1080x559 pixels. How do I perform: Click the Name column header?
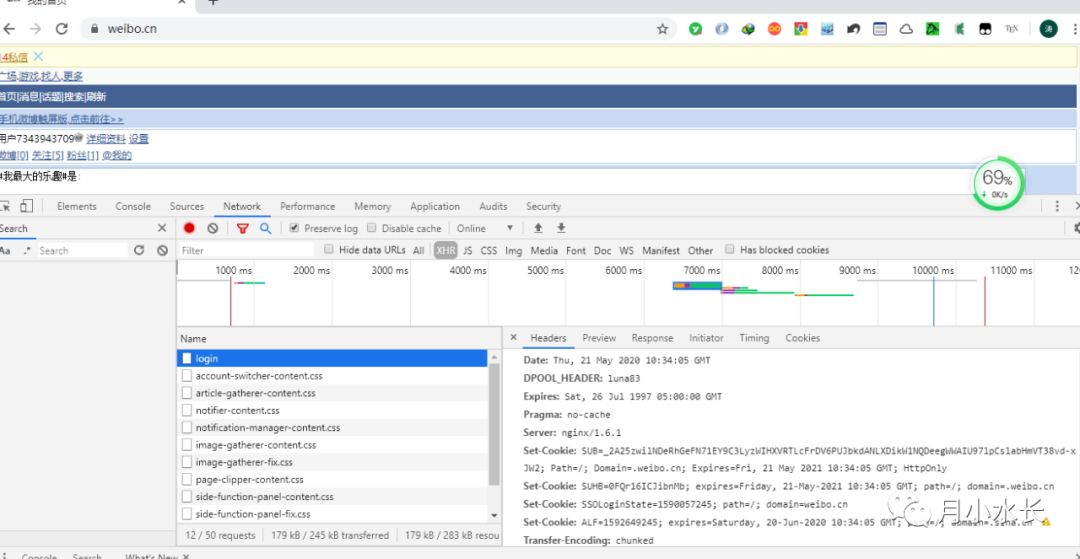(338, 339)
